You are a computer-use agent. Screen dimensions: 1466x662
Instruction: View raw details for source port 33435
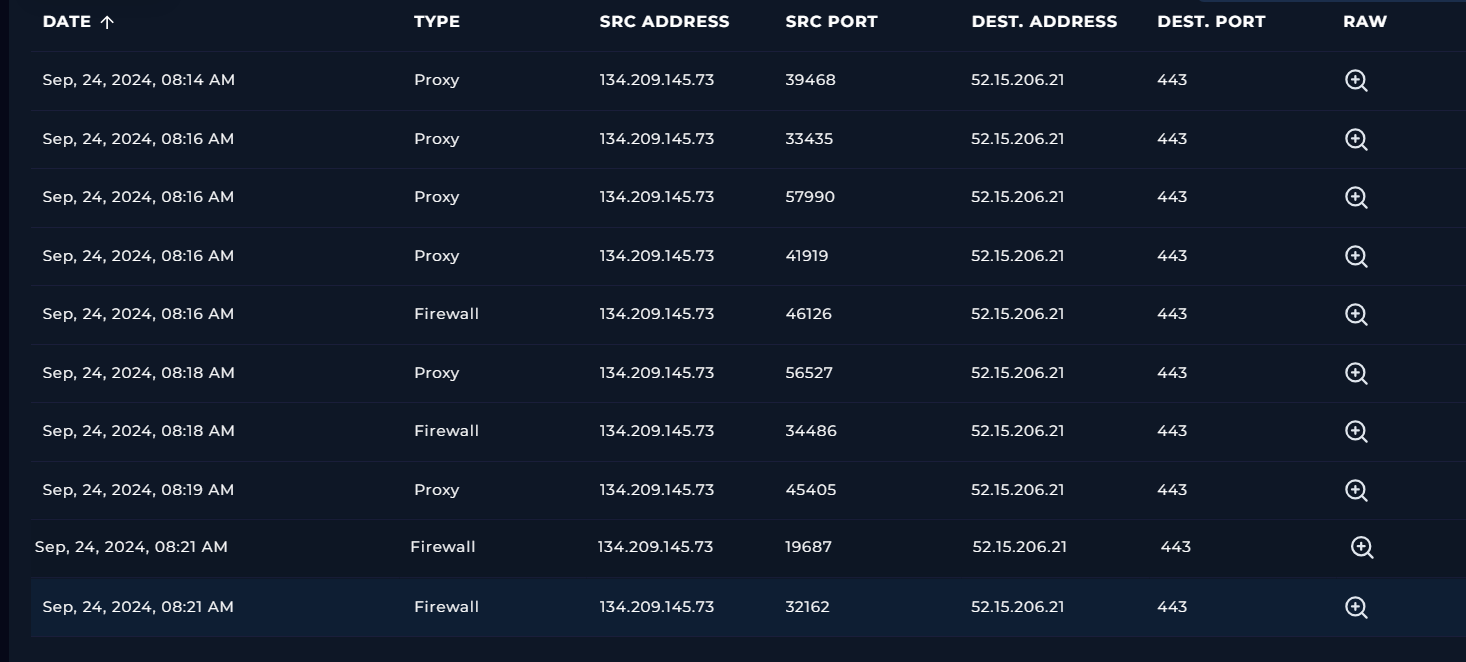pyautogui.click(x=1356, y=139)
